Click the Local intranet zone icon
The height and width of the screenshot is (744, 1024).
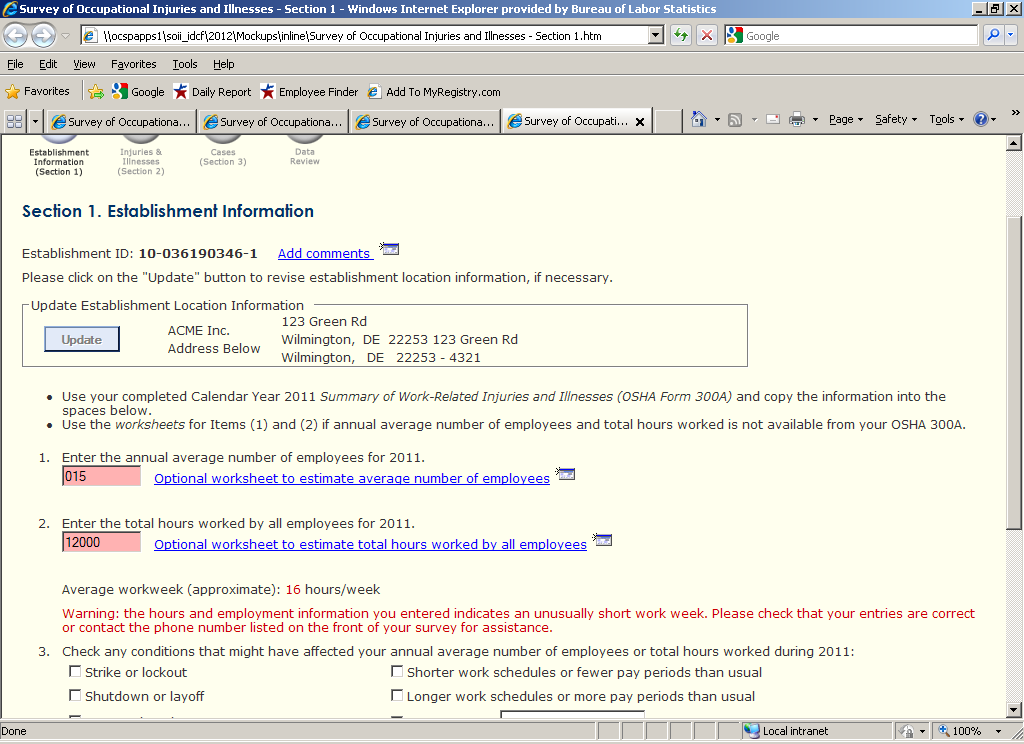tap(752, 731)
